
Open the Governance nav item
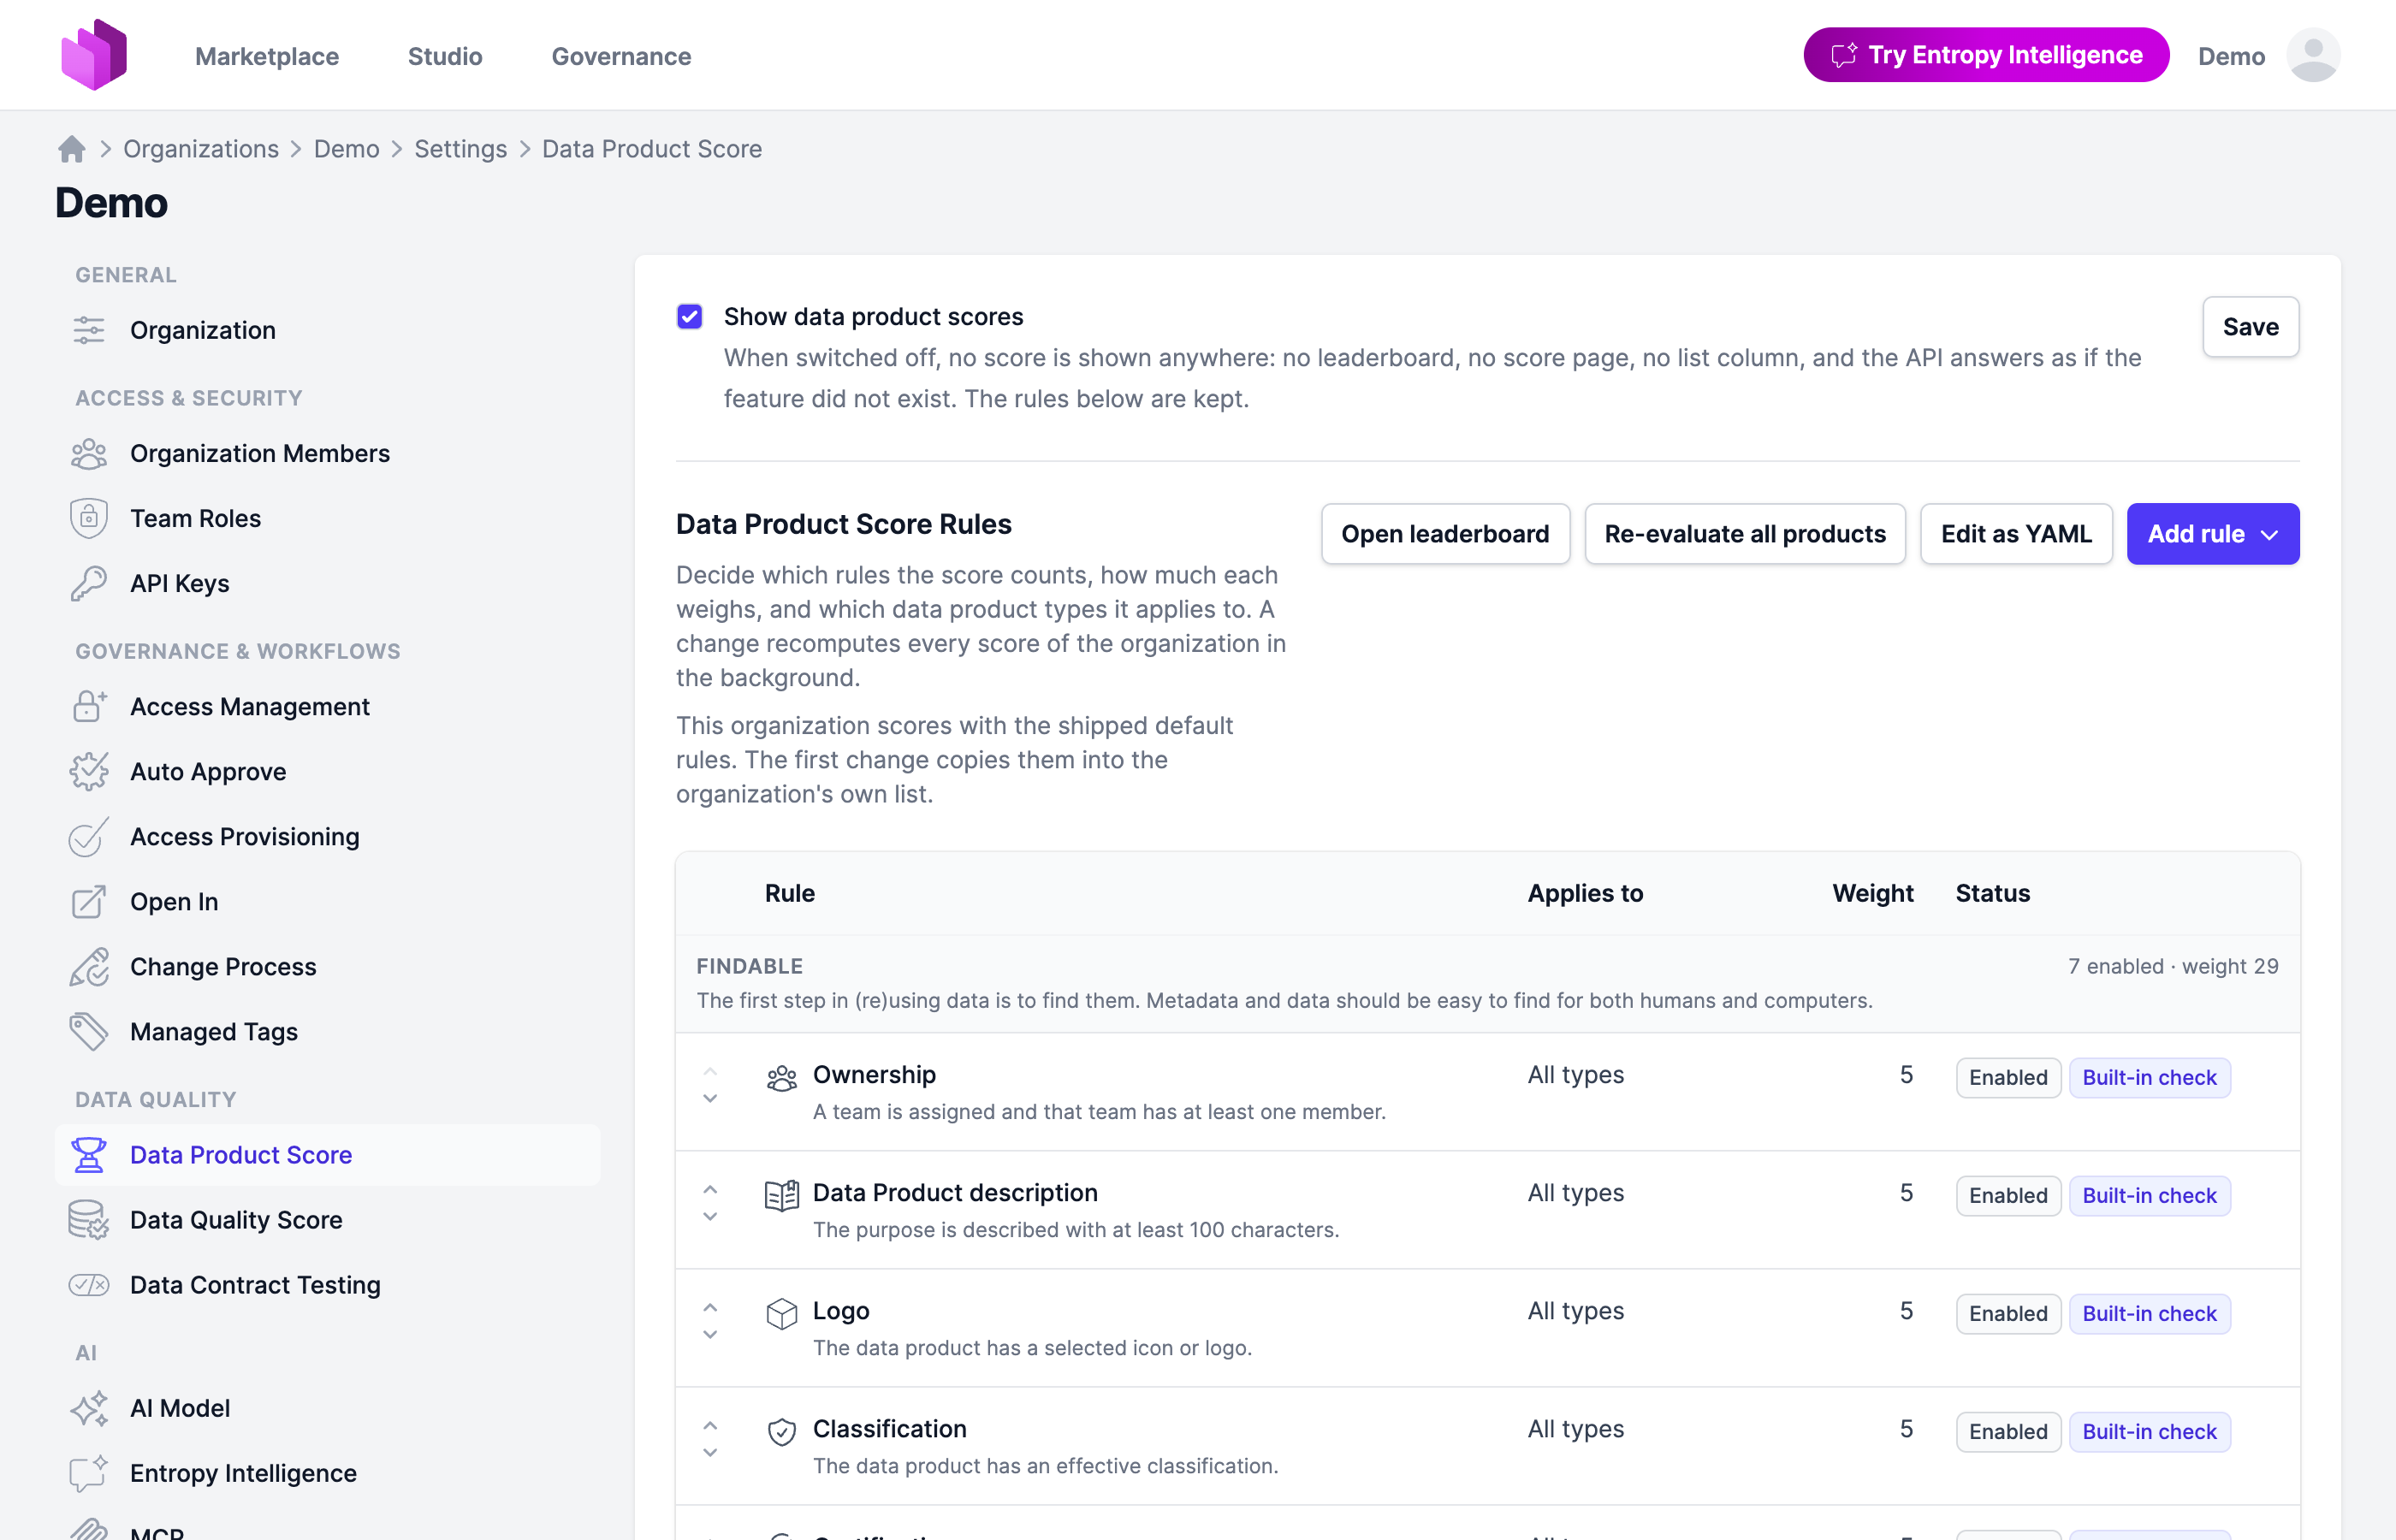[x=621, y=56]
